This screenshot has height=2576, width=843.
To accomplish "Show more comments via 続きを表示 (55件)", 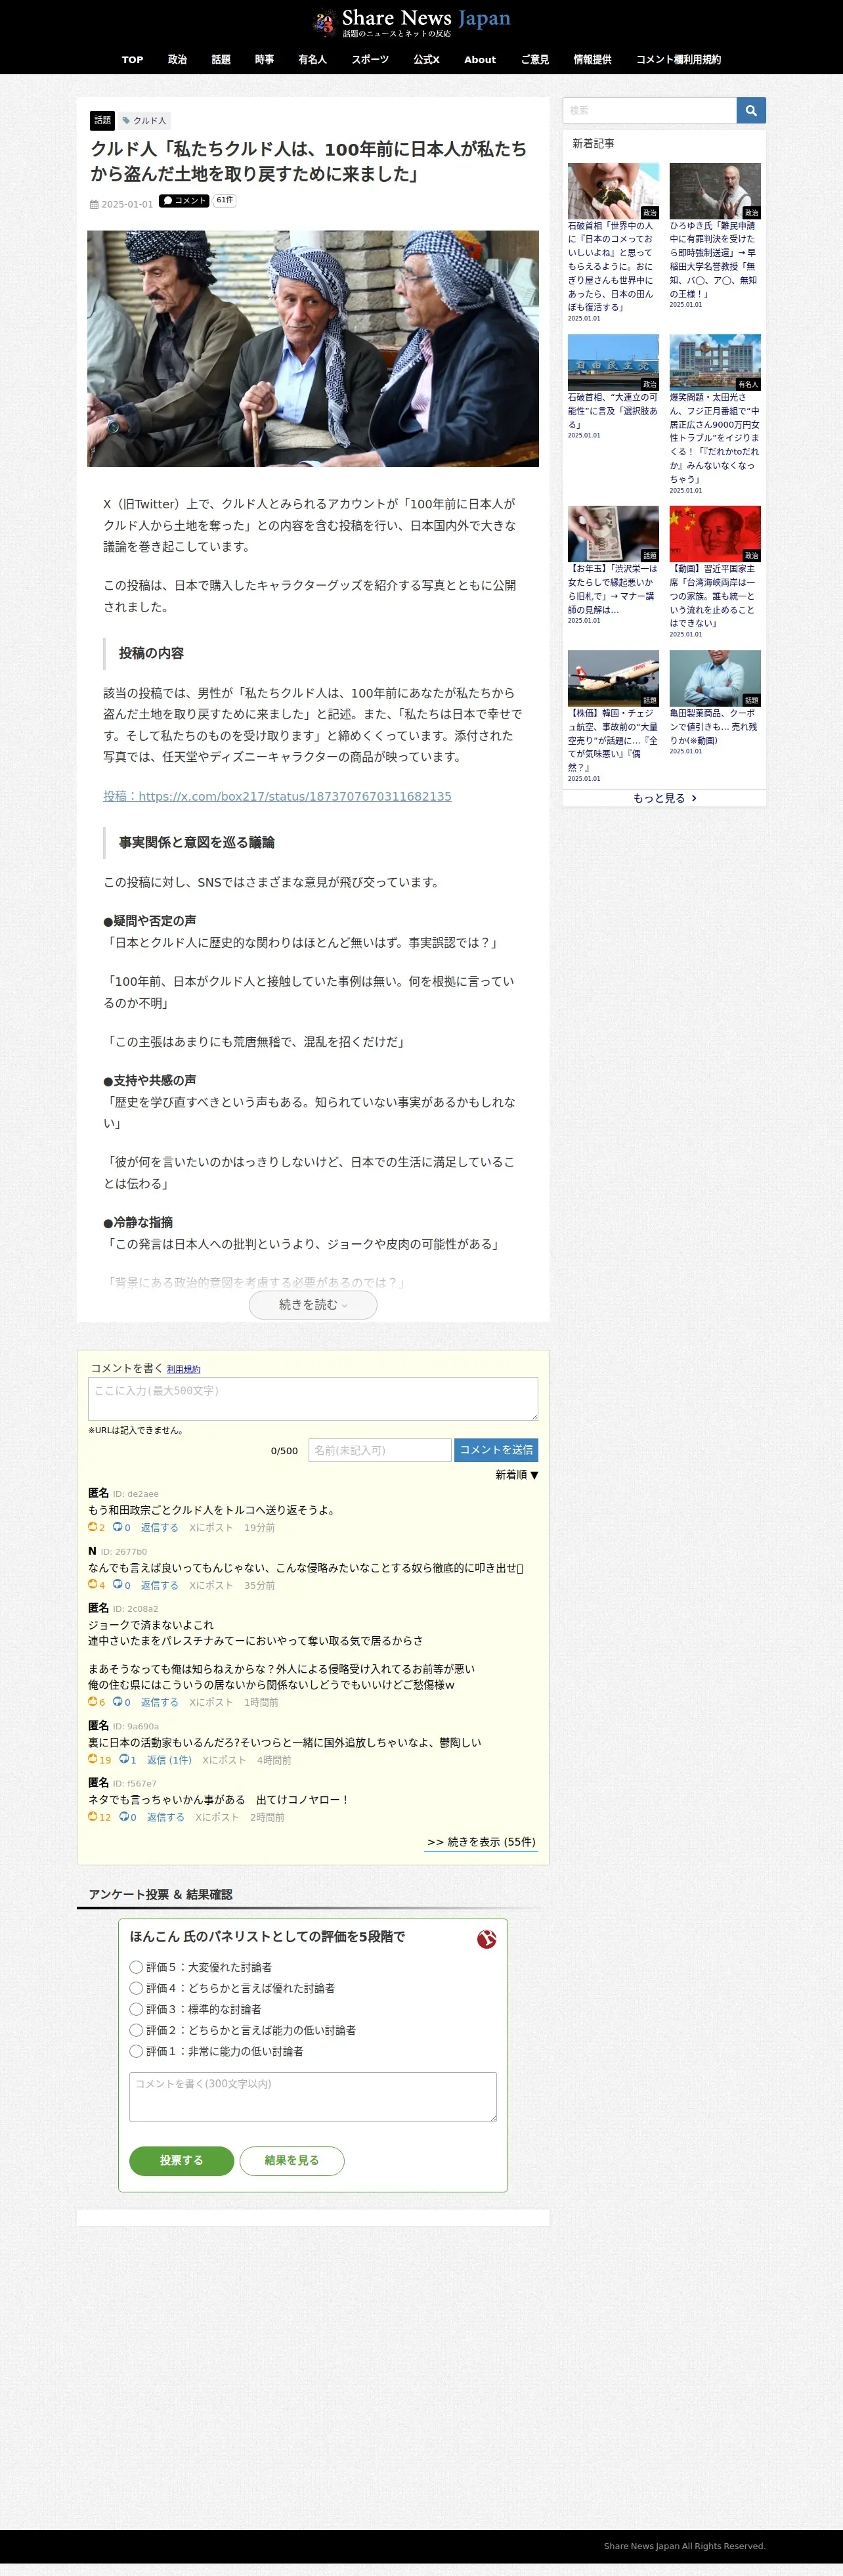I will point(481,1842).
